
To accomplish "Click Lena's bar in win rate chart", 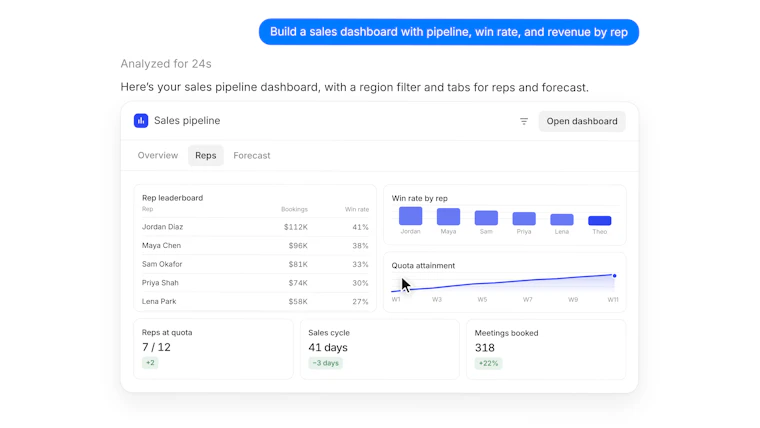I will point(561,220).
